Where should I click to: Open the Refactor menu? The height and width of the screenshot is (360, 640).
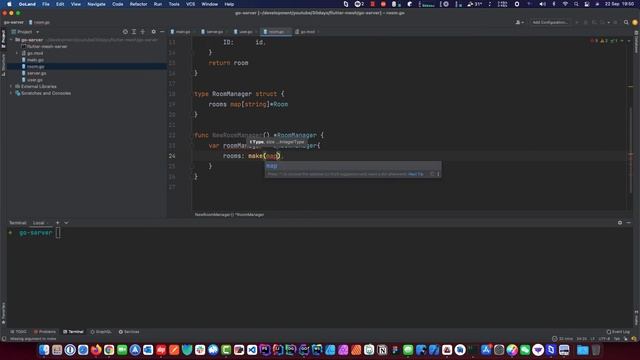[138, 4]
